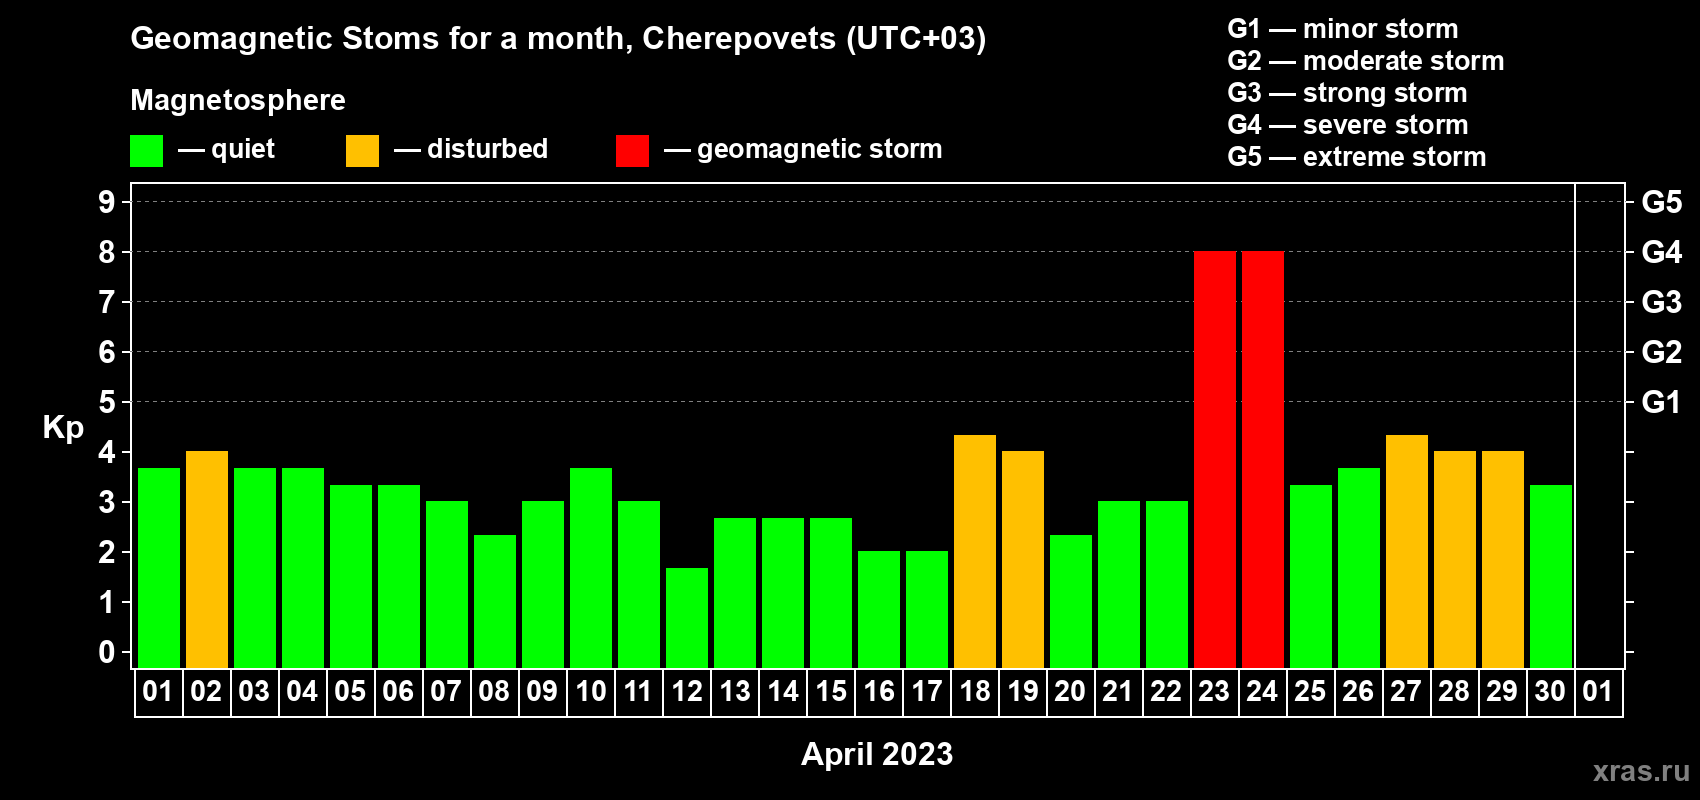Image resolution: width=1700 pixels, height=800 pixels.
Task: Click the green bar for April 01
Action: (159, 568)
